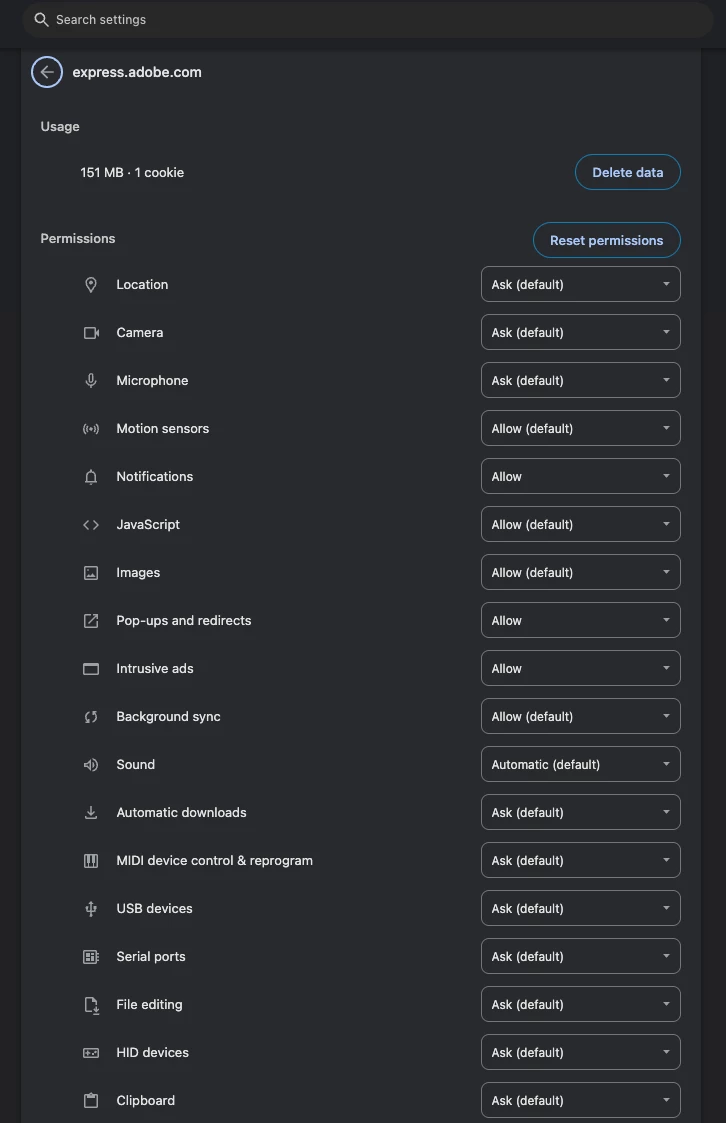This screenshot has height=1123, width=726.
Task: Open the Location permission dropdown
Action: 580,285
